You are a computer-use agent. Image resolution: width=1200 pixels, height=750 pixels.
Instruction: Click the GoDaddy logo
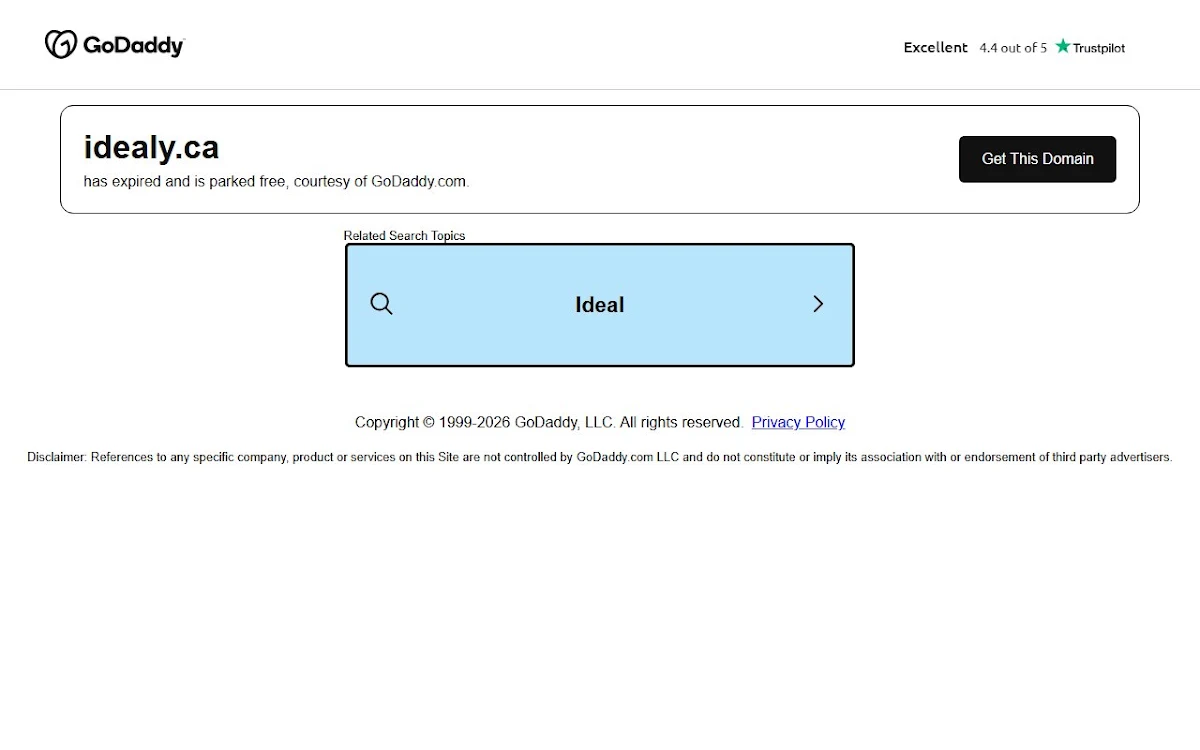[x=114, y=45]
